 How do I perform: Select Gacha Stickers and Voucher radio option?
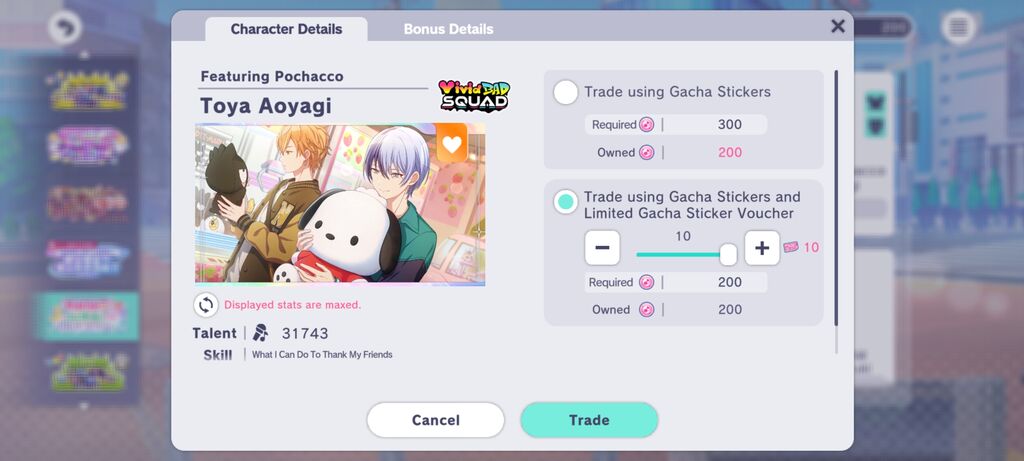566,202
